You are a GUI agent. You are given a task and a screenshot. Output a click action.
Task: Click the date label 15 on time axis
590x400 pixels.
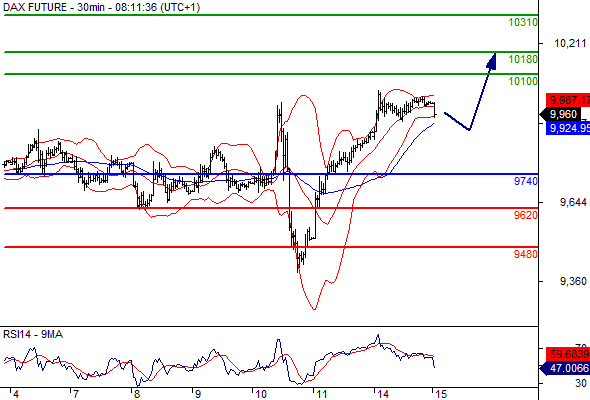click(441, 394)
